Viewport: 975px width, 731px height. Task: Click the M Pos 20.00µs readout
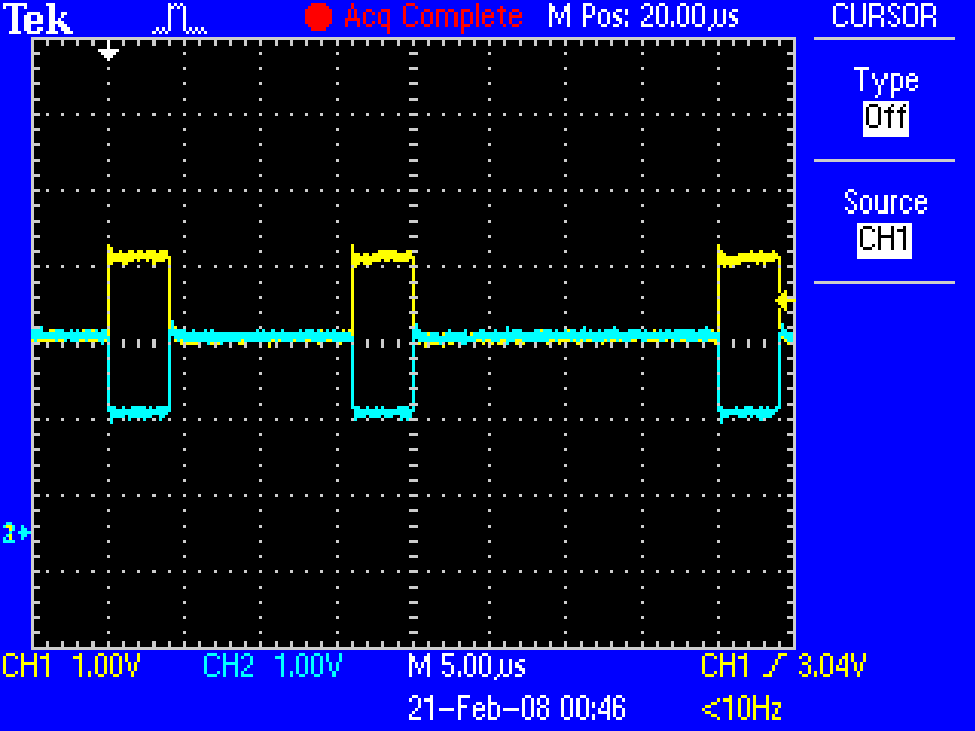pyautogui.click(x=644, y=17)
